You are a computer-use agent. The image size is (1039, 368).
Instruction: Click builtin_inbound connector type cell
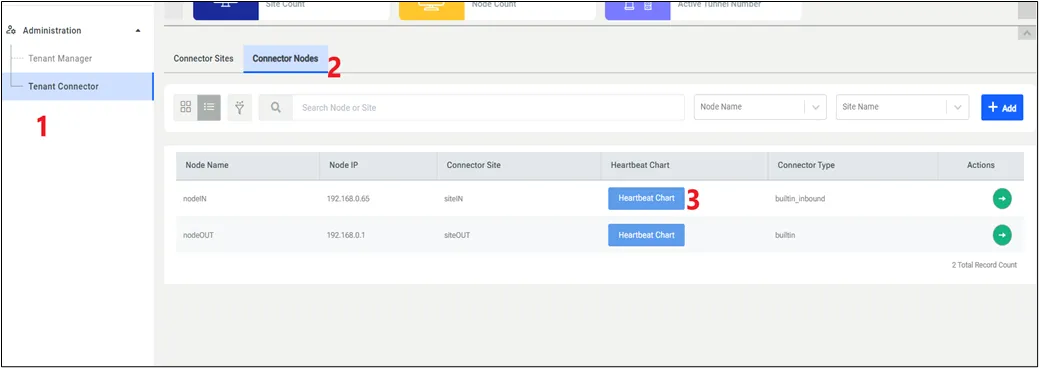click(x=800, y=198)
